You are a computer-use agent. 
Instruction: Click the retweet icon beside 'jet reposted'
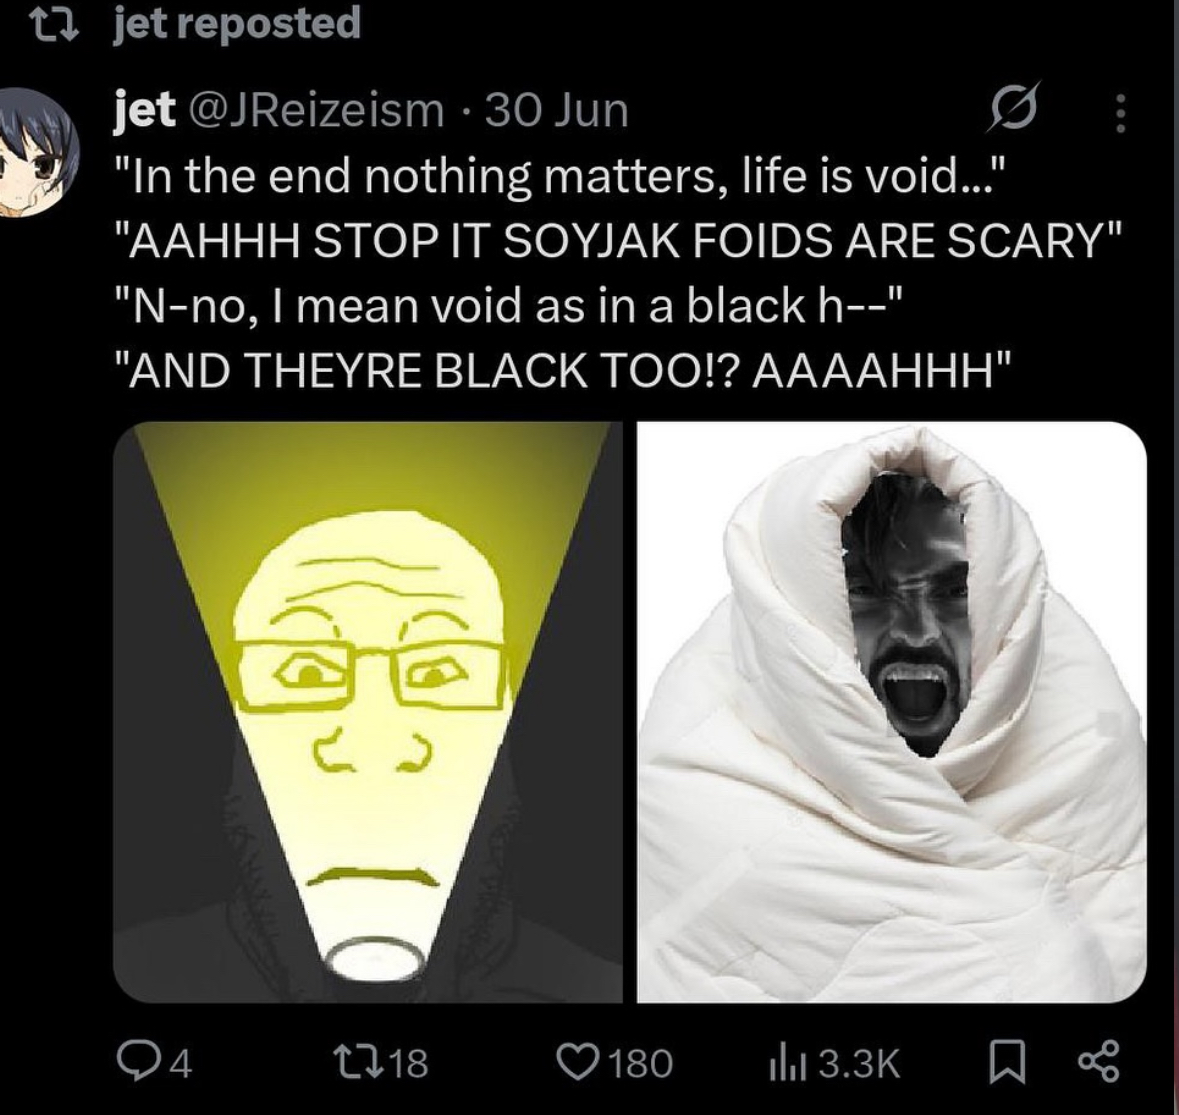[x=58, y=24]
